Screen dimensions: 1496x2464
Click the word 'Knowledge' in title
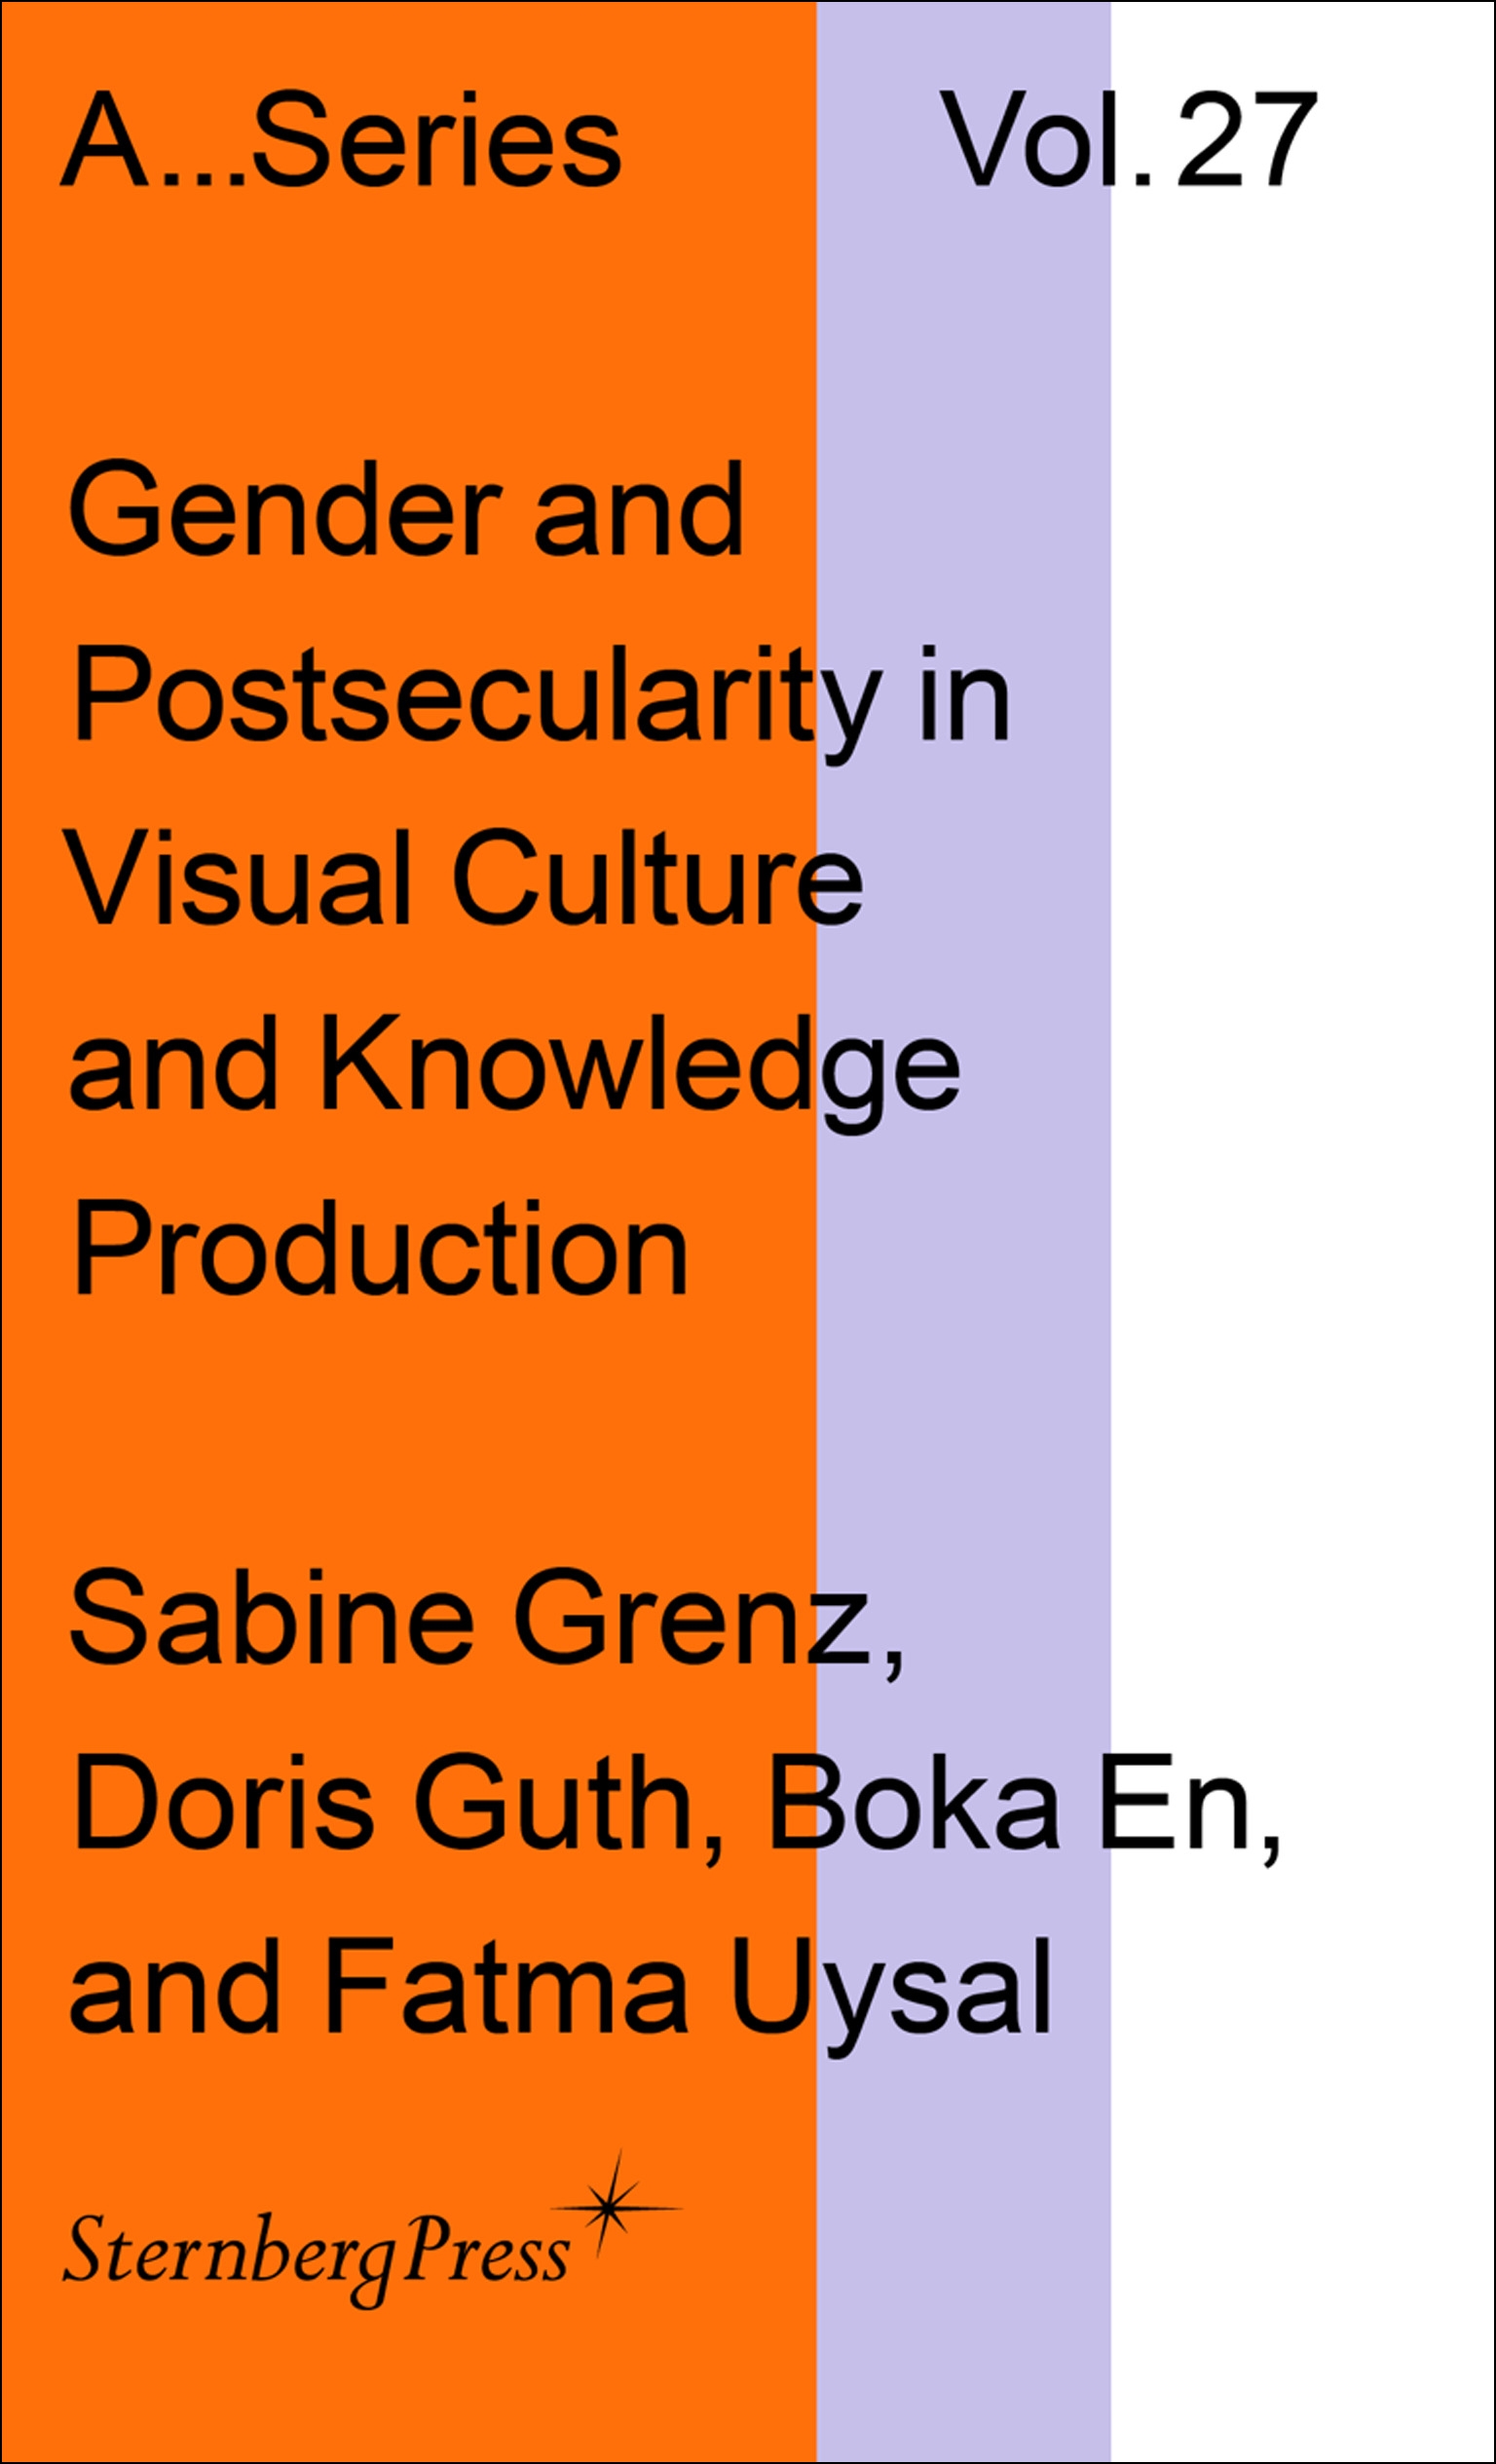(640, 1069)
